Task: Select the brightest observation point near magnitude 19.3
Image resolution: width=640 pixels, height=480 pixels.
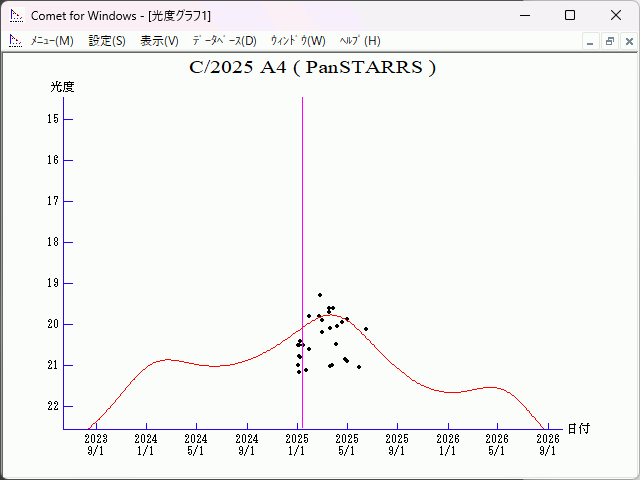Action: pyautogui.click(x=320, y=295)
